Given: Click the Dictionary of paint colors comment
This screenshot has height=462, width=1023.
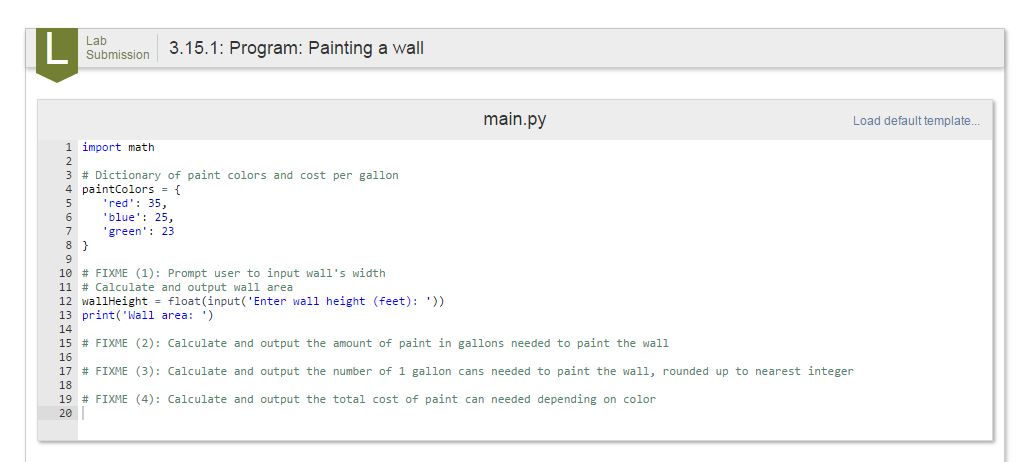Looking at the screenshot, I should pyautogui.click(x=240, y=176).
